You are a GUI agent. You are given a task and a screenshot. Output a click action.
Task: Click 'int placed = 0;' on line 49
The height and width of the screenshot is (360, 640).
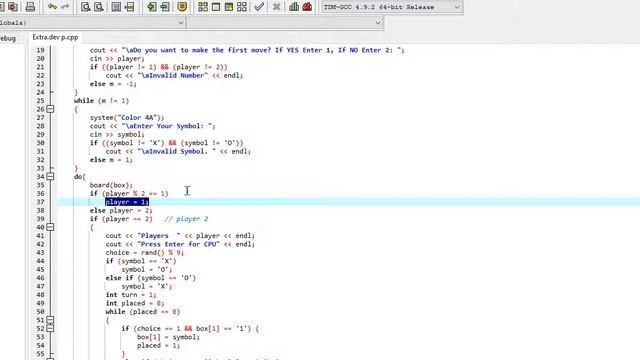[x=135, y=303]
